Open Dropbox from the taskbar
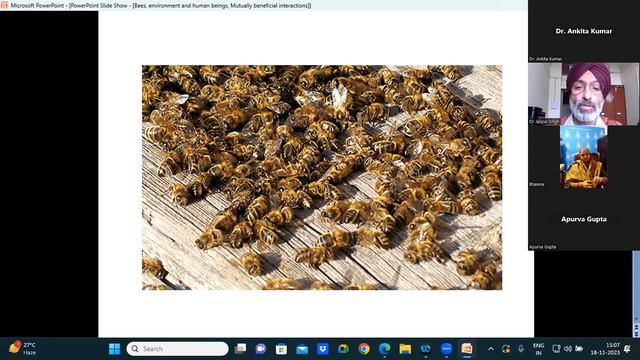The width and height of the screenshot is (640, 360). [323, 349]
